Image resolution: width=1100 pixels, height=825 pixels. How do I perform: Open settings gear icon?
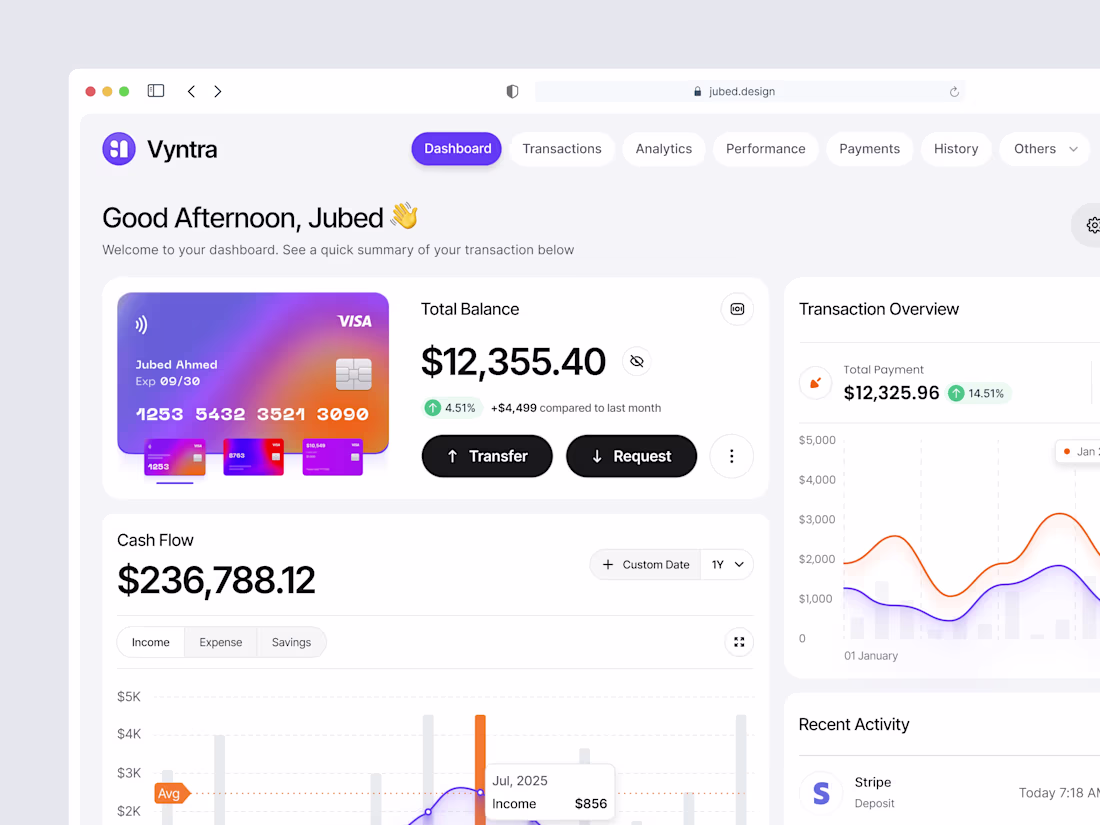[1093, 225]
